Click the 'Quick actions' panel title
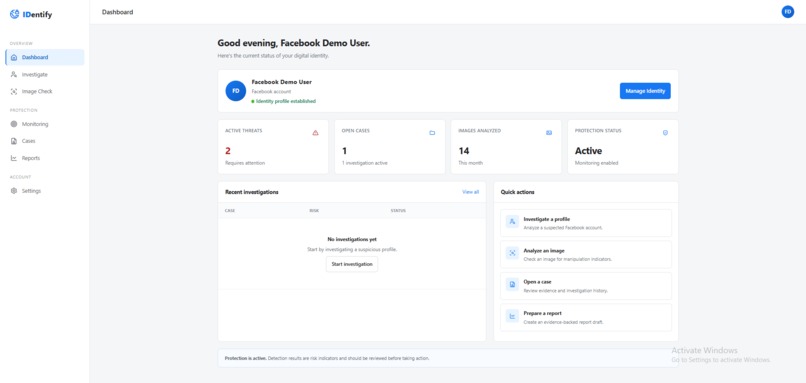Viewport: 806px width, 383px height. point(518,192)
